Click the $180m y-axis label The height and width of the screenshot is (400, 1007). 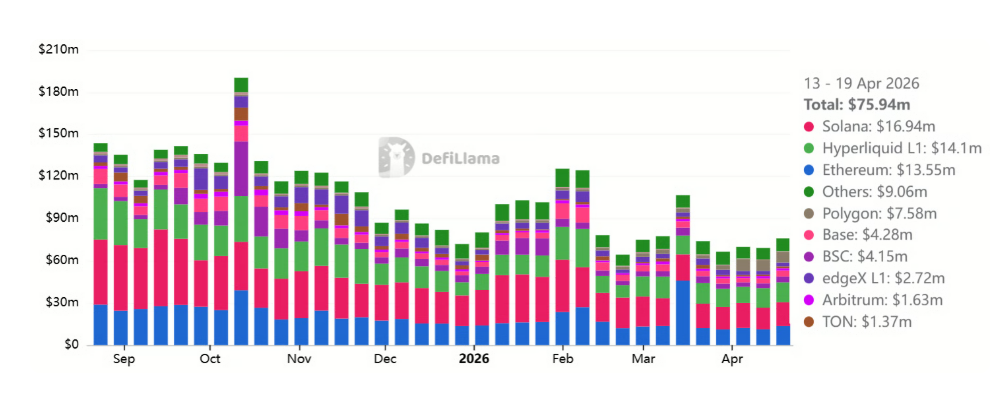tap(59, 92)
